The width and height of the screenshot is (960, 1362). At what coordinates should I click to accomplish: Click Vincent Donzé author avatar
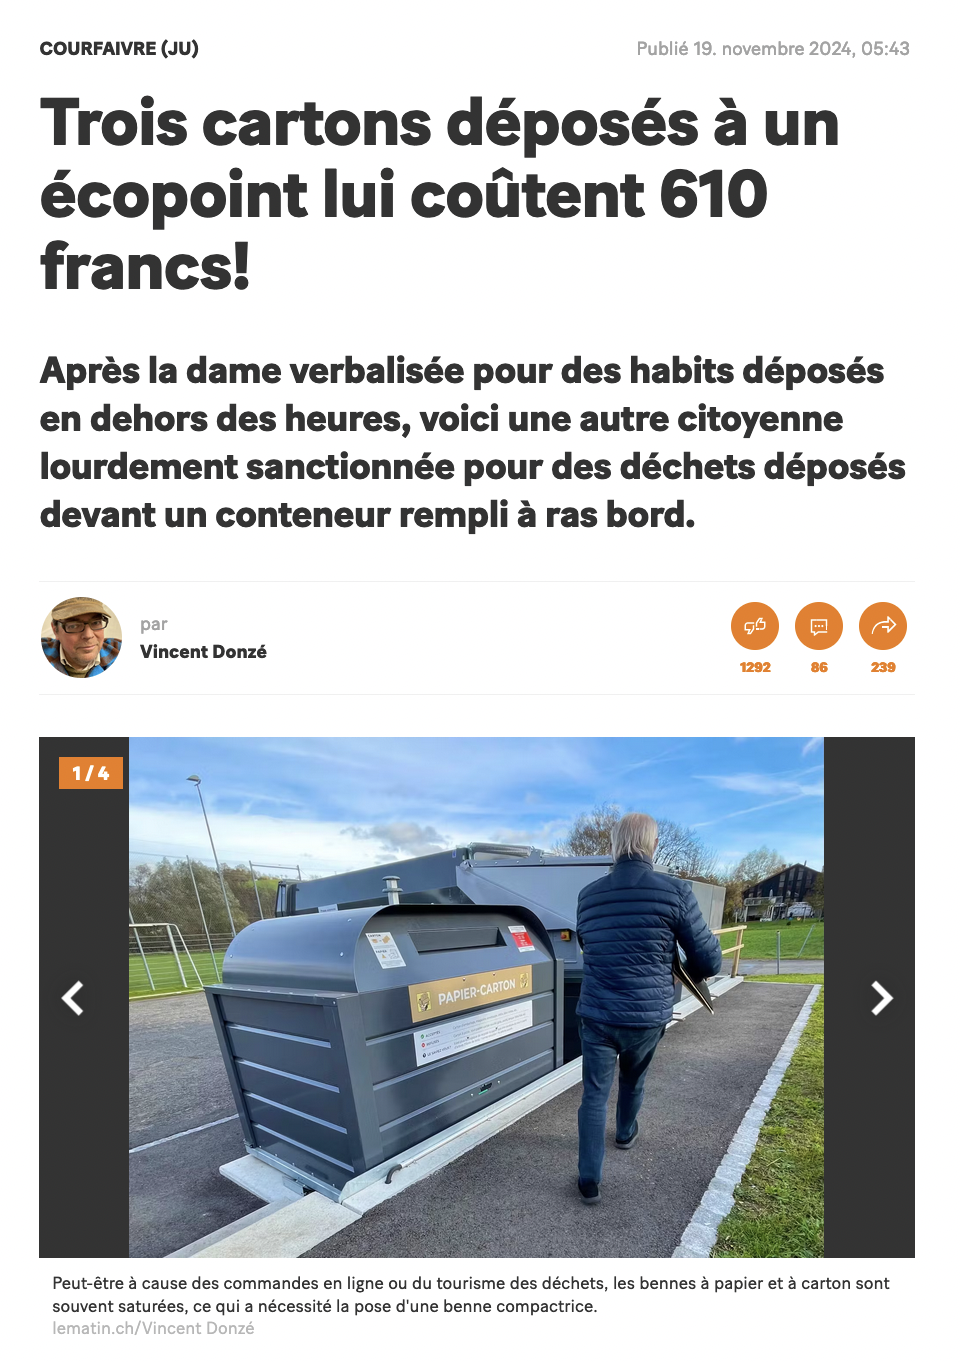81,637
